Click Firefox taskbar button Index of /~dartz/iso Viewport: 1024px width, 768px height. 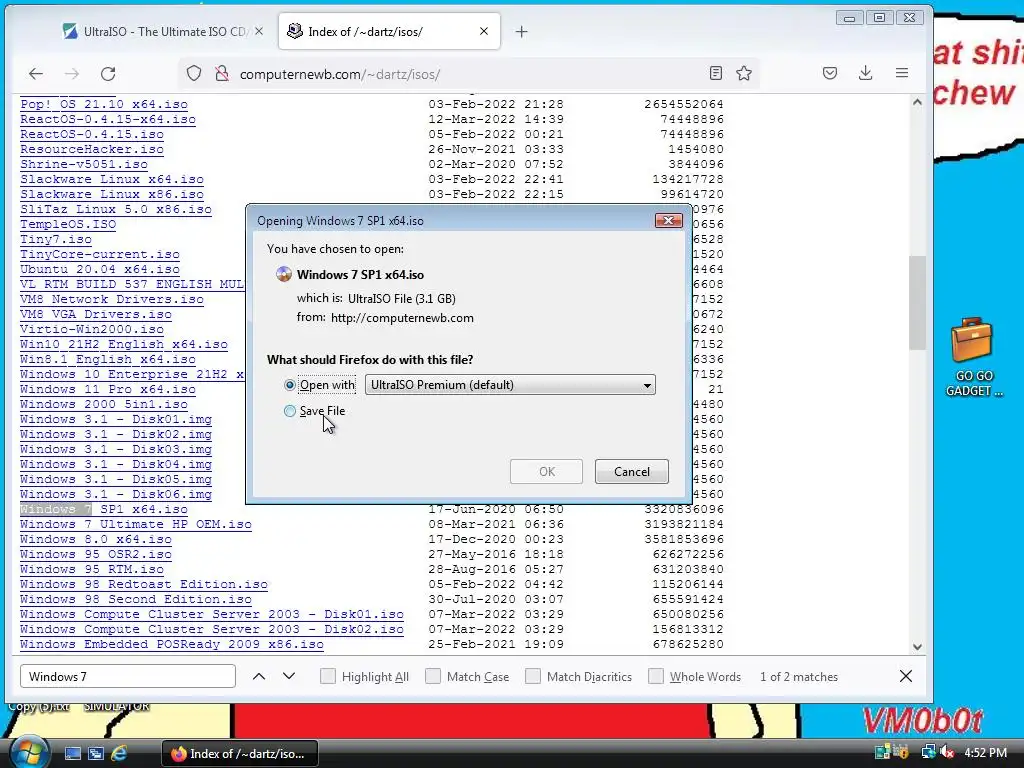click(240, 754)
